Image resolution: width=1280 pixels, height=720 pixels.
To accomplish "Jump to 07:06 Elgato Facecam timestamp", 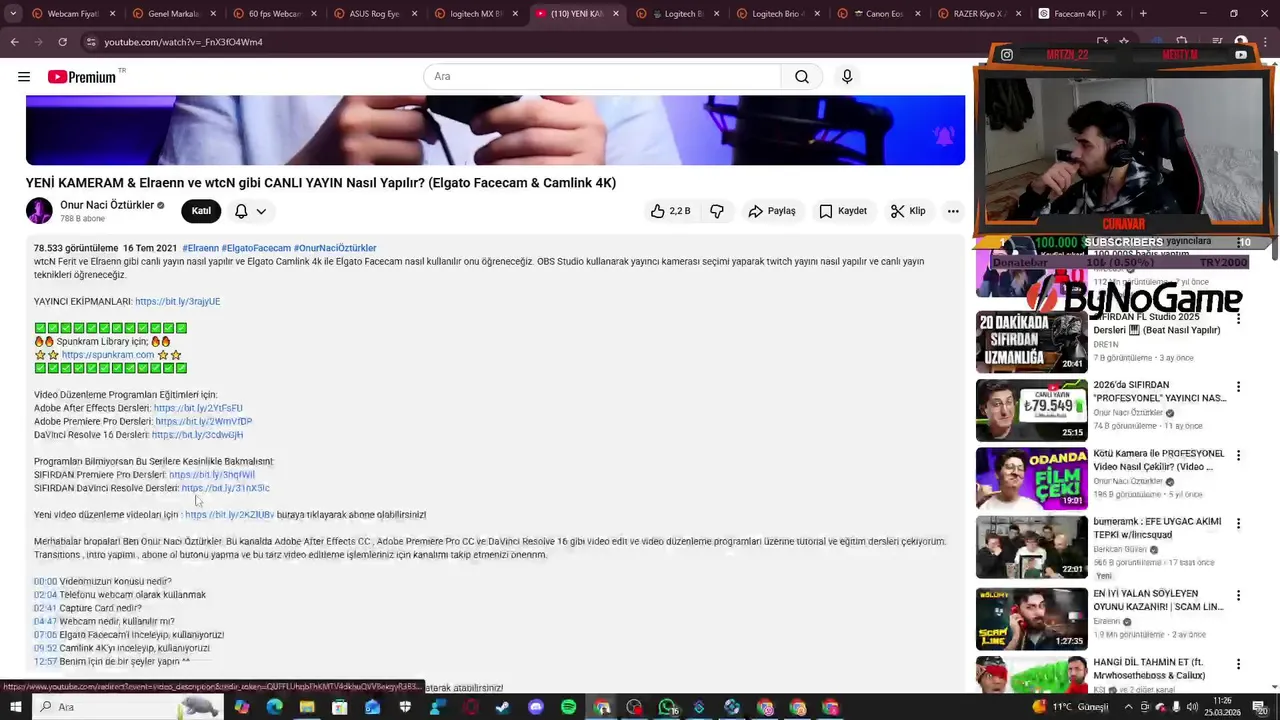I will 45,635.
